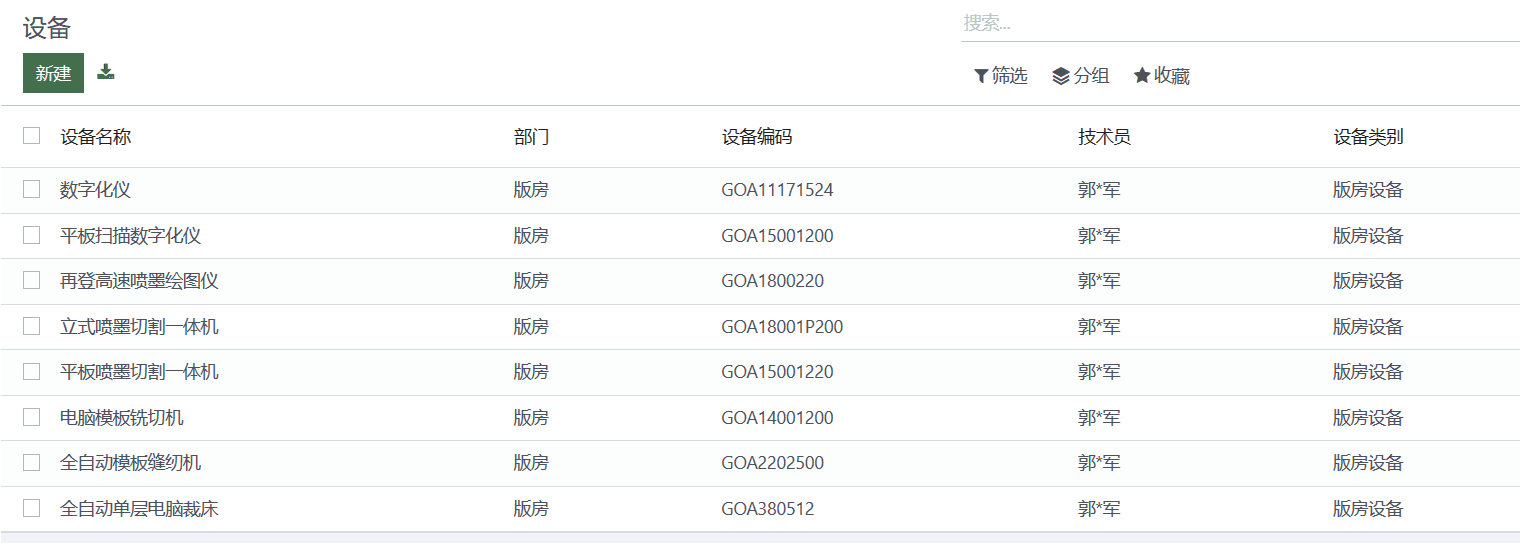This screenshot has width=1520, height=544.
Task: Click equipment code GOA15001220
Action: pos(777,372)
